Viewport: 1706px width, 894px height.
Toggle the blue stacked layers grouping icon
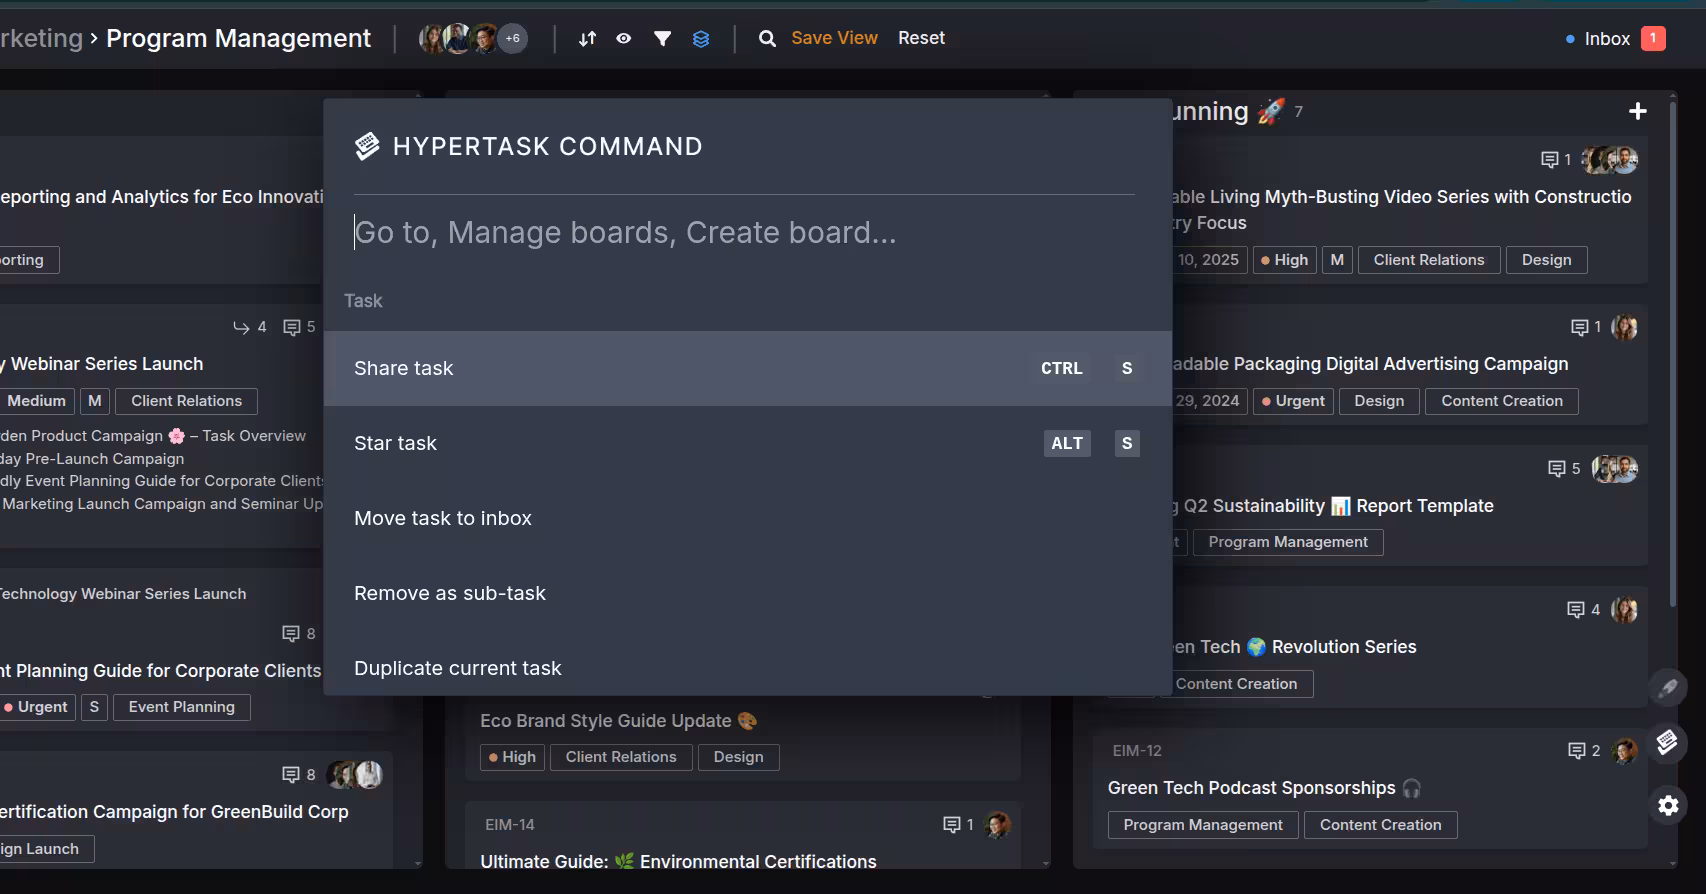[701, 38]
